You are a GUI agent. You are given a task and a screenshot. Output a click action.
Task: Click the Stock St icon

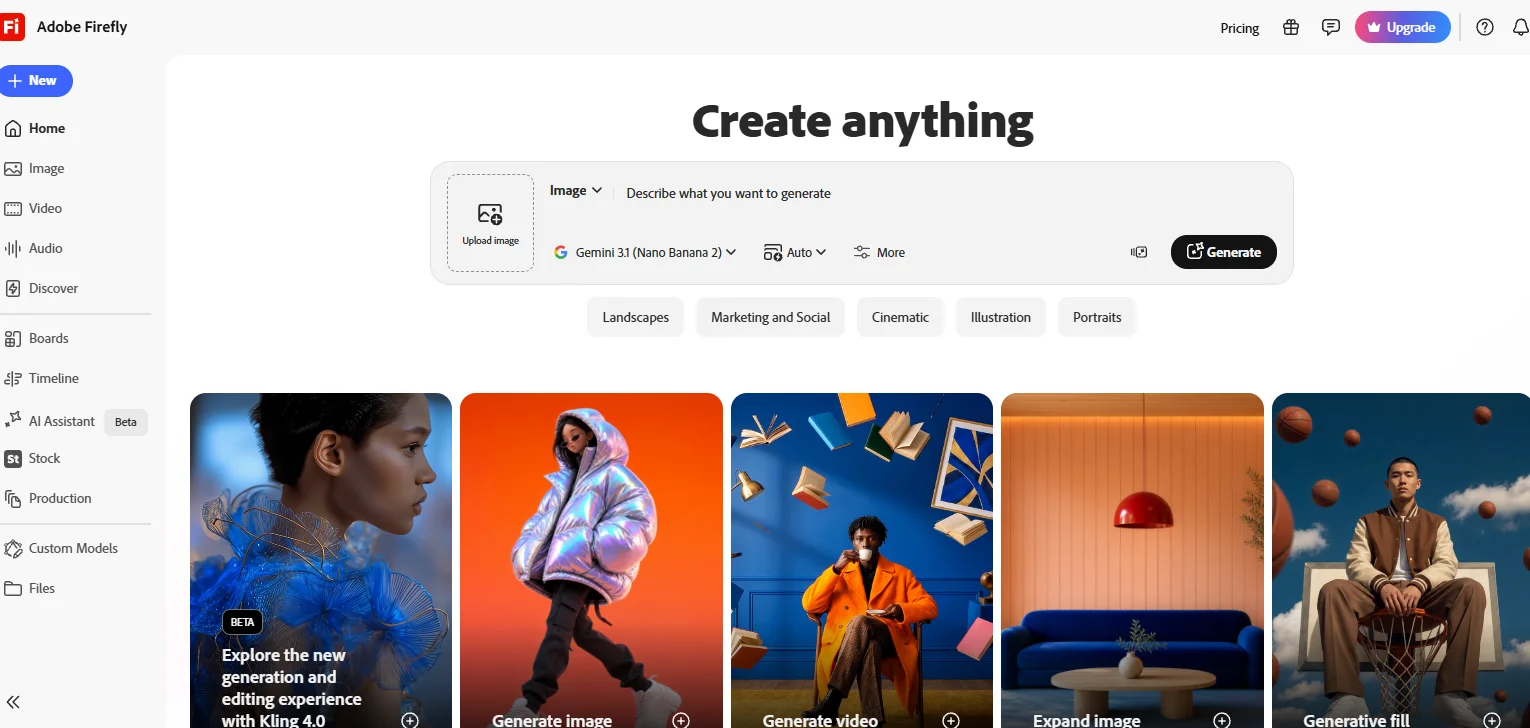pyautogui.click(x=13, y=459)
